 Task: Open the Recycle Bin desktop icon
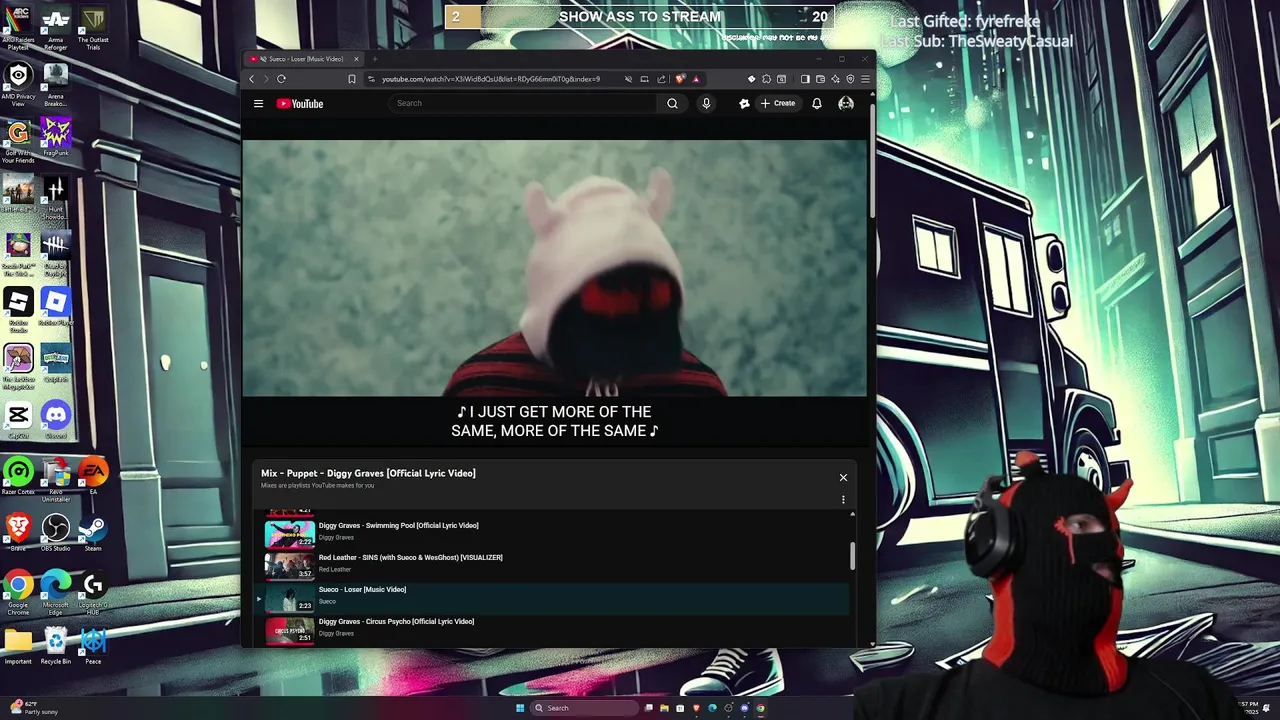tap(56, 645)
